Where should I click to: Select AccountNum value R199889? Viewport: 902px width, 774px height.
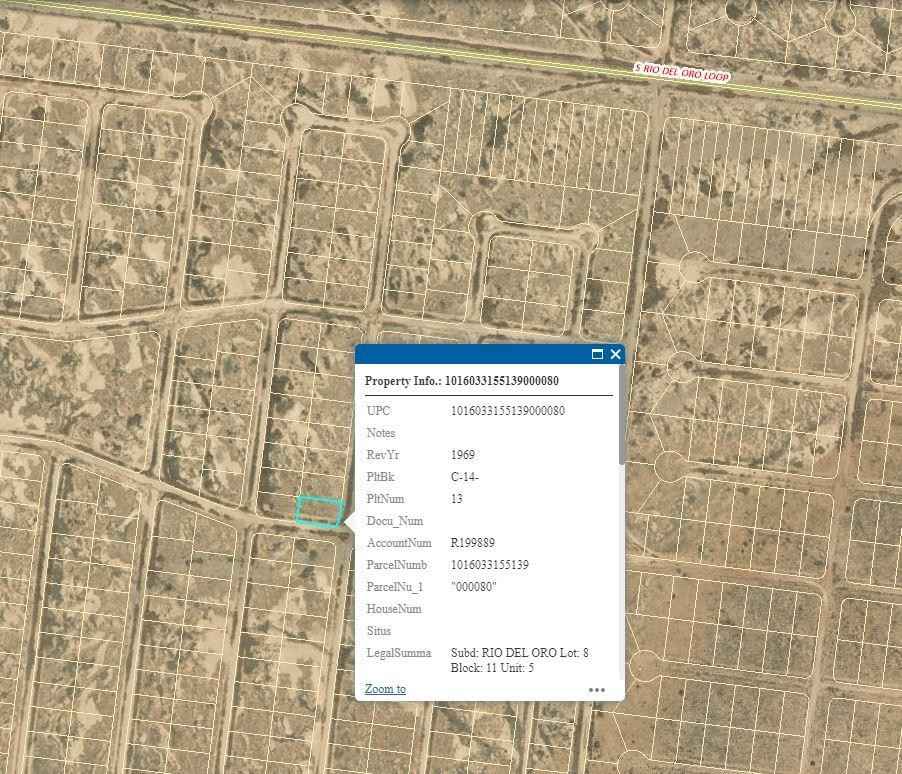pyautogui.click(x=472, y=543)
